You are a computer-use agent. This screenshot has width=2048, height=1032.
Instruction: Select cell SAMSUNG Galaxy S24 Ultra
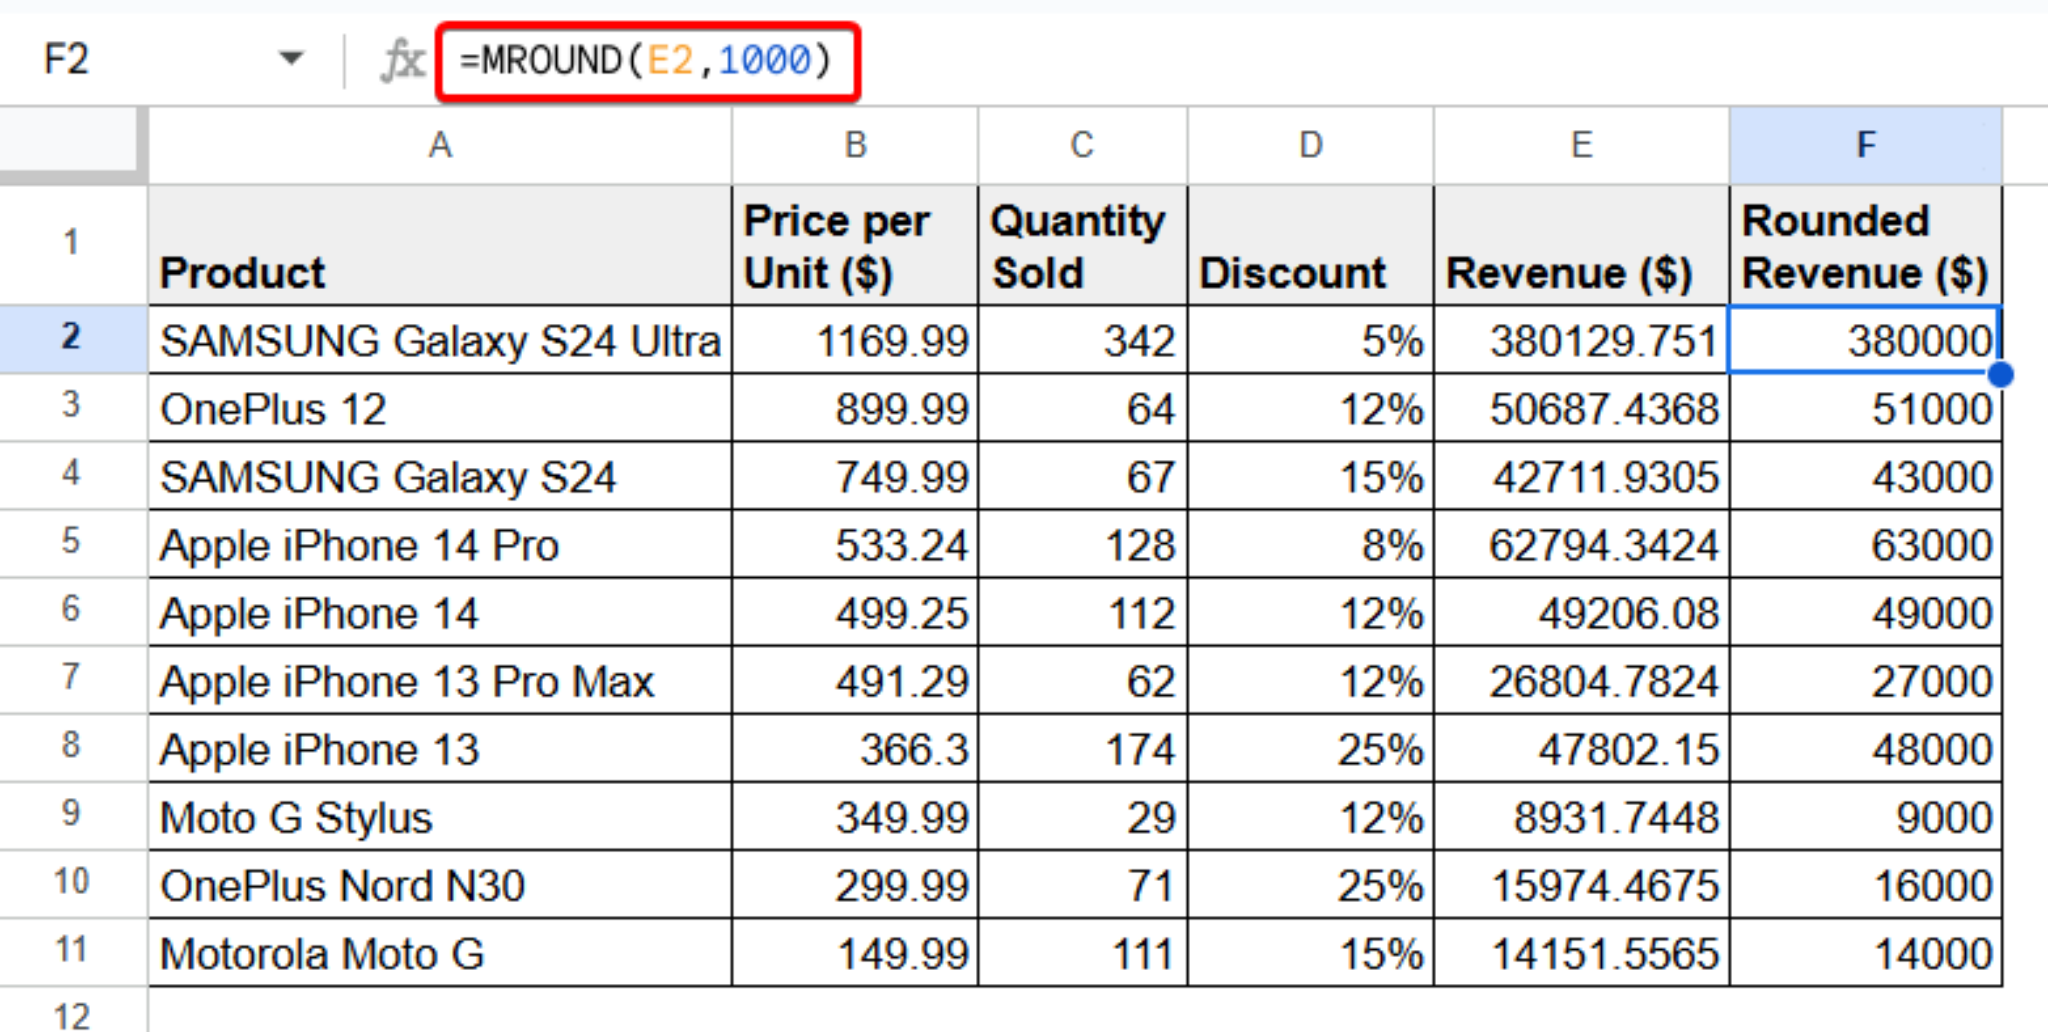[x=440, y=340]
